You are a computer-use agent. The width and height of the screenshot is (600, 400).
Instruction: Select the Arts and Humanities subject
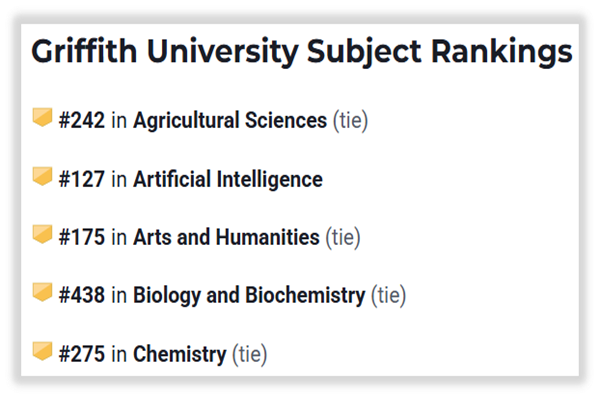[226, 238]
